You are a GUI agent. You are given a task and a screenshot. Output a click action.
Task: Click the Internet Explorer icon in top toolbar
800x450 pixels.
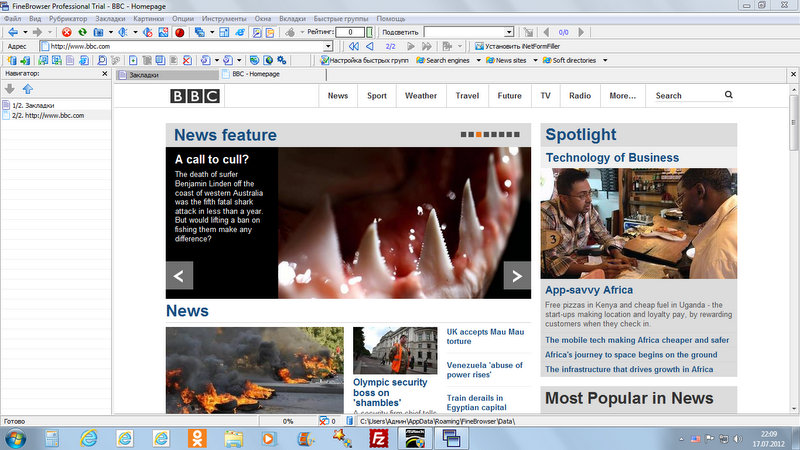pos(239,32)
